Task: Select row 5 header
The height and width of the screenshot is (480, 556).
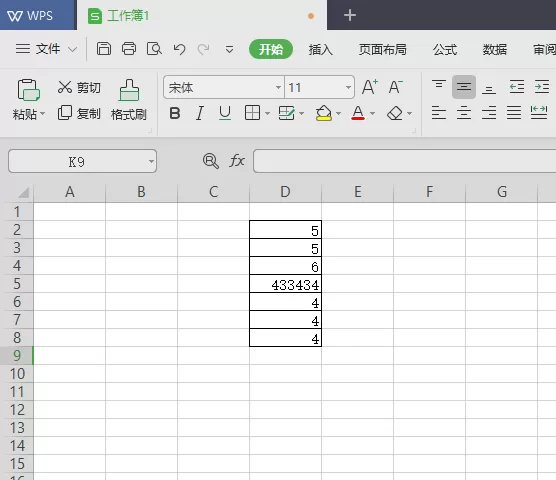Action: (x=17, y=284)
